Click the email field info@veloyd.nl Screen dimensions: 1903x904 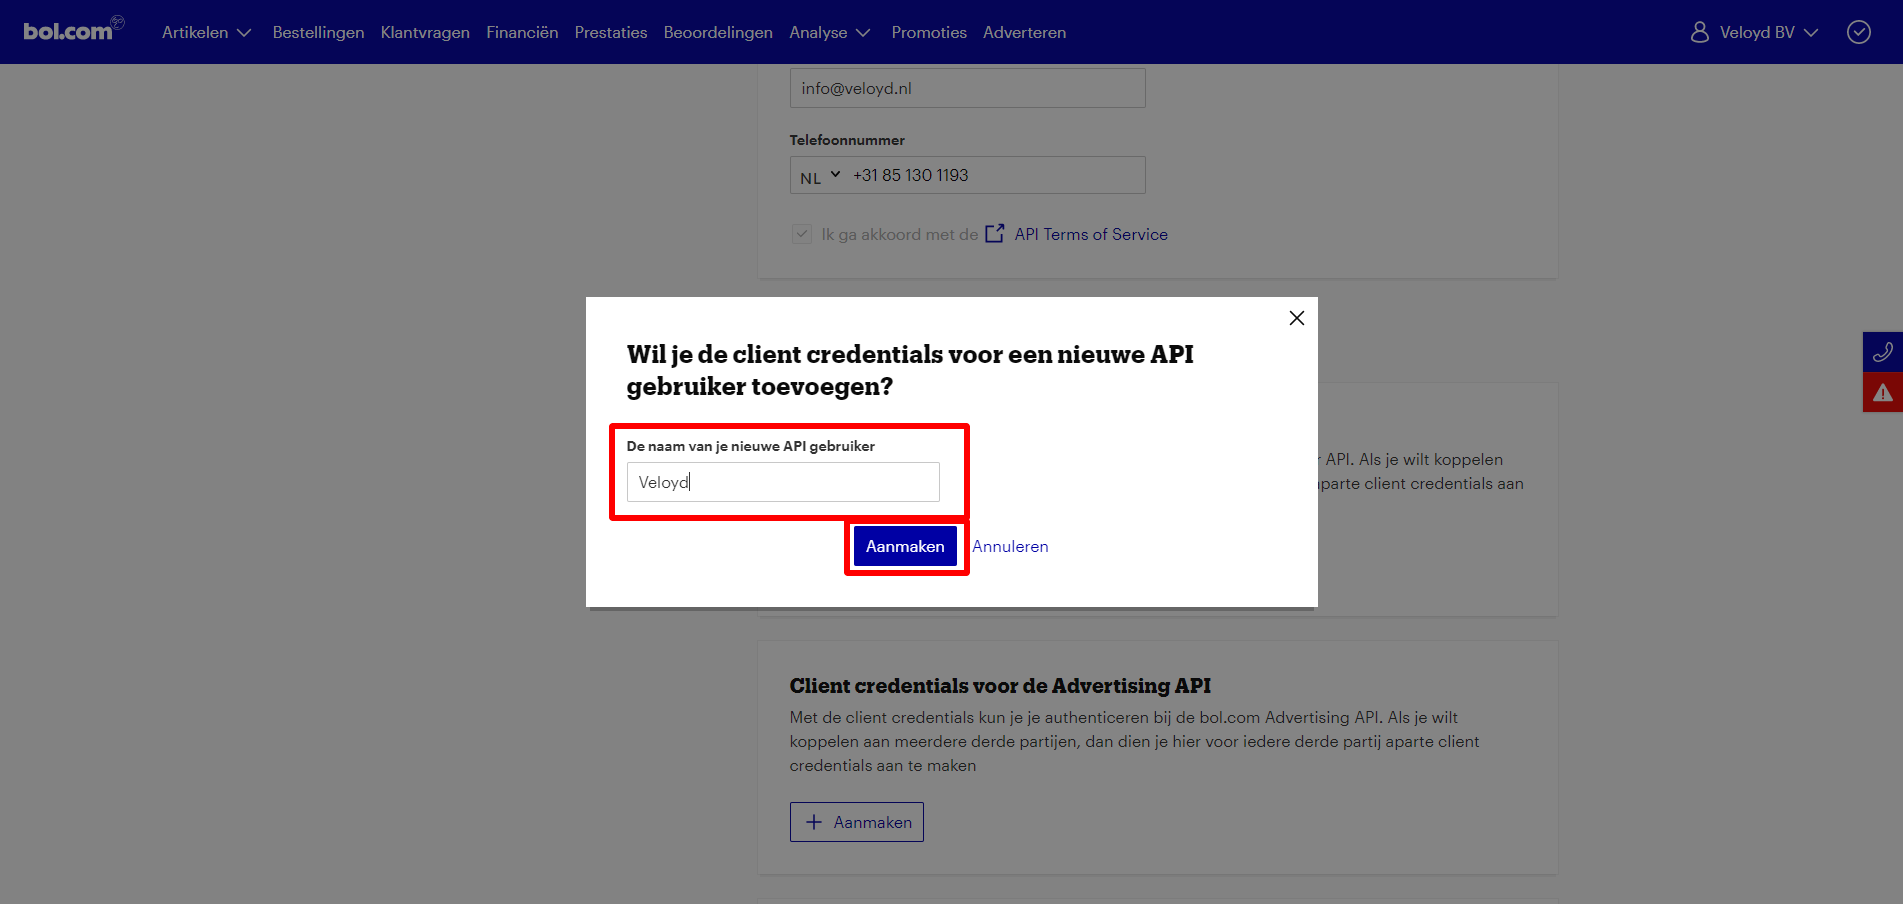pyautogui.click(x=967, y=88)
